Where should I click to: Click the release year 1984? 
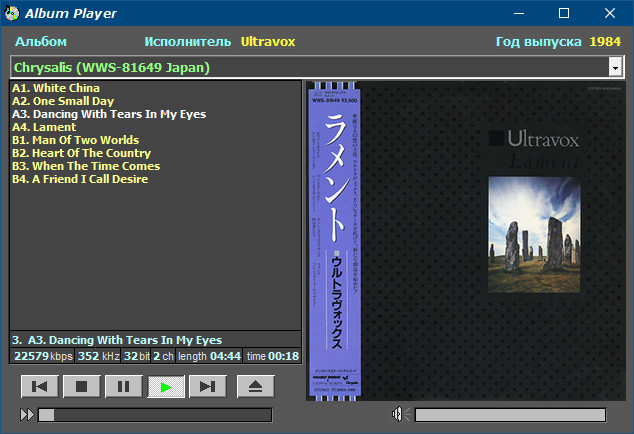click(605, 42)
